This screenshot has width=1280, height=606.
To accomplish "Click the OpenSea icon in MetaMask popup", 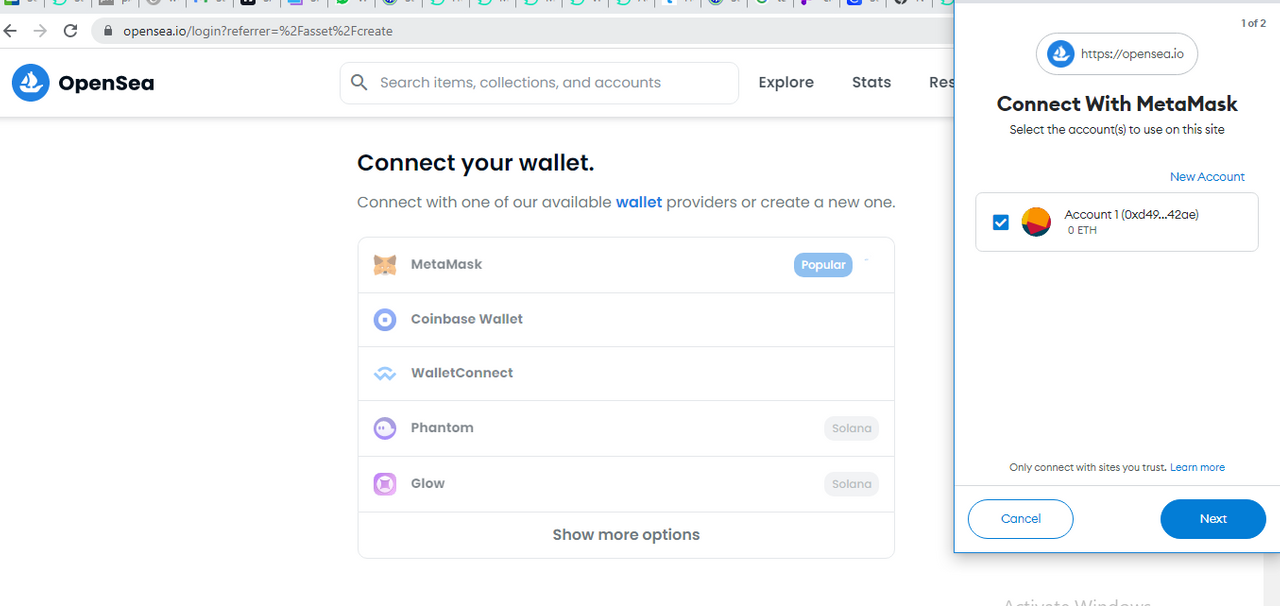I will (1060, 54).
